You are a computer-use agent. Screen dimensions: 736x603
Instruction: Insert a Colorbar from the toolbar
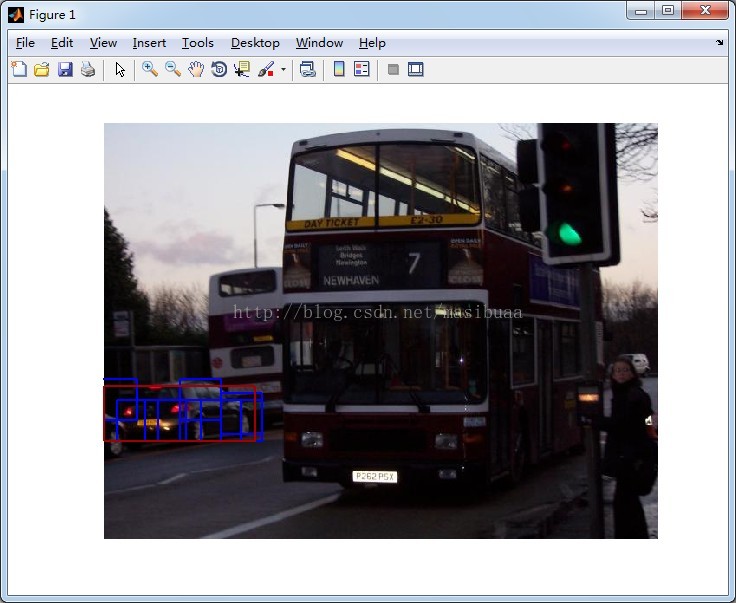(339, 69)
